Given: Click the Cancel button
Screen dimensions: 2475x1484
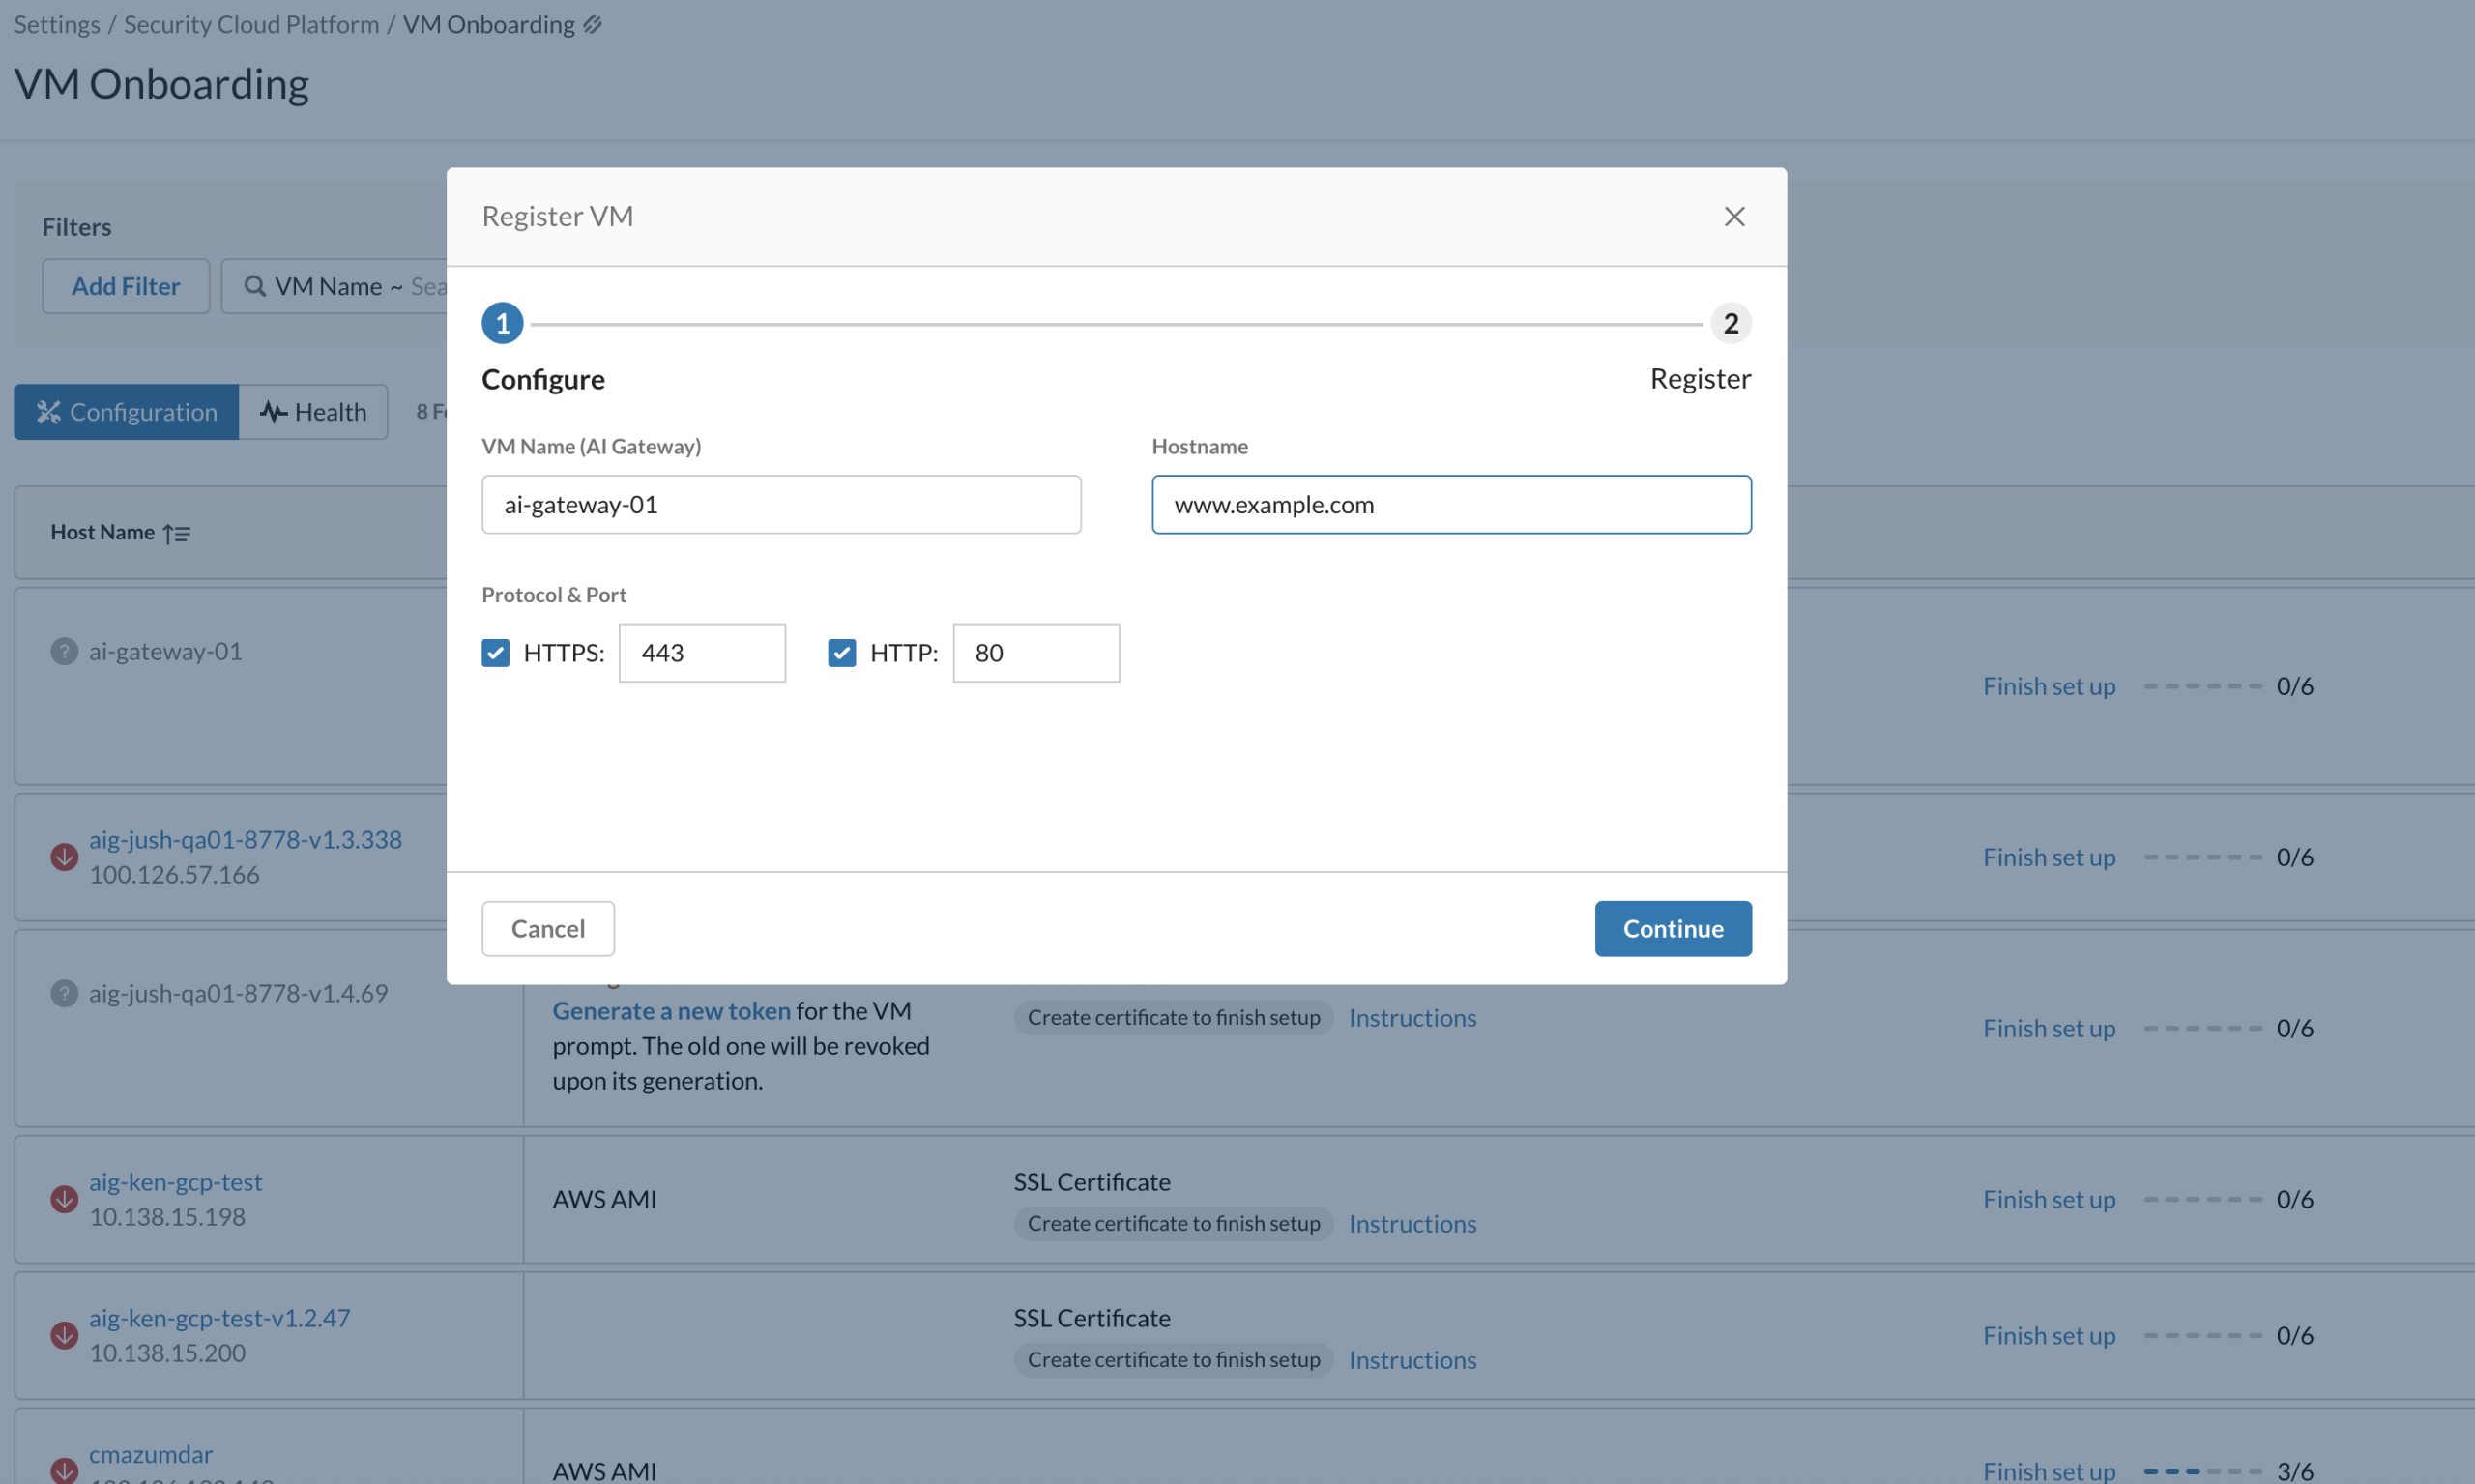Looking at the screenshot, I should click(x=548, y=929).
